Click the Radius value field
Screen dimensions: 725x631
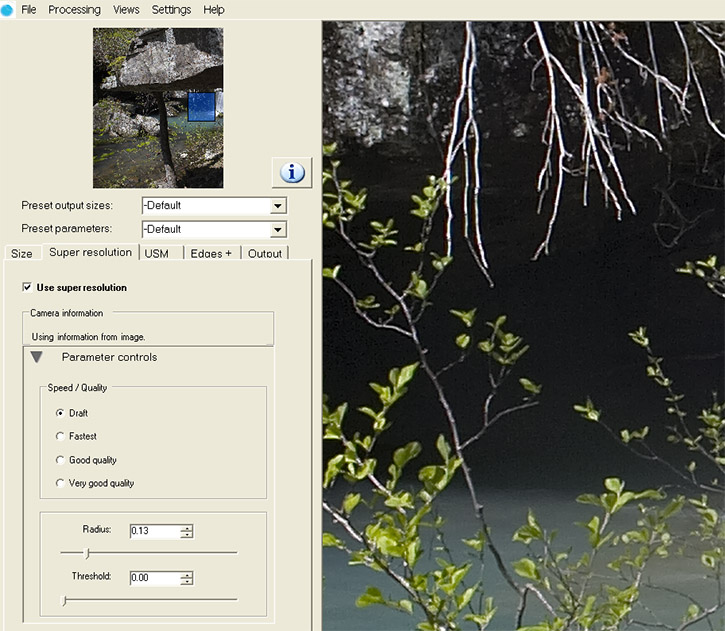coord(155,531)
